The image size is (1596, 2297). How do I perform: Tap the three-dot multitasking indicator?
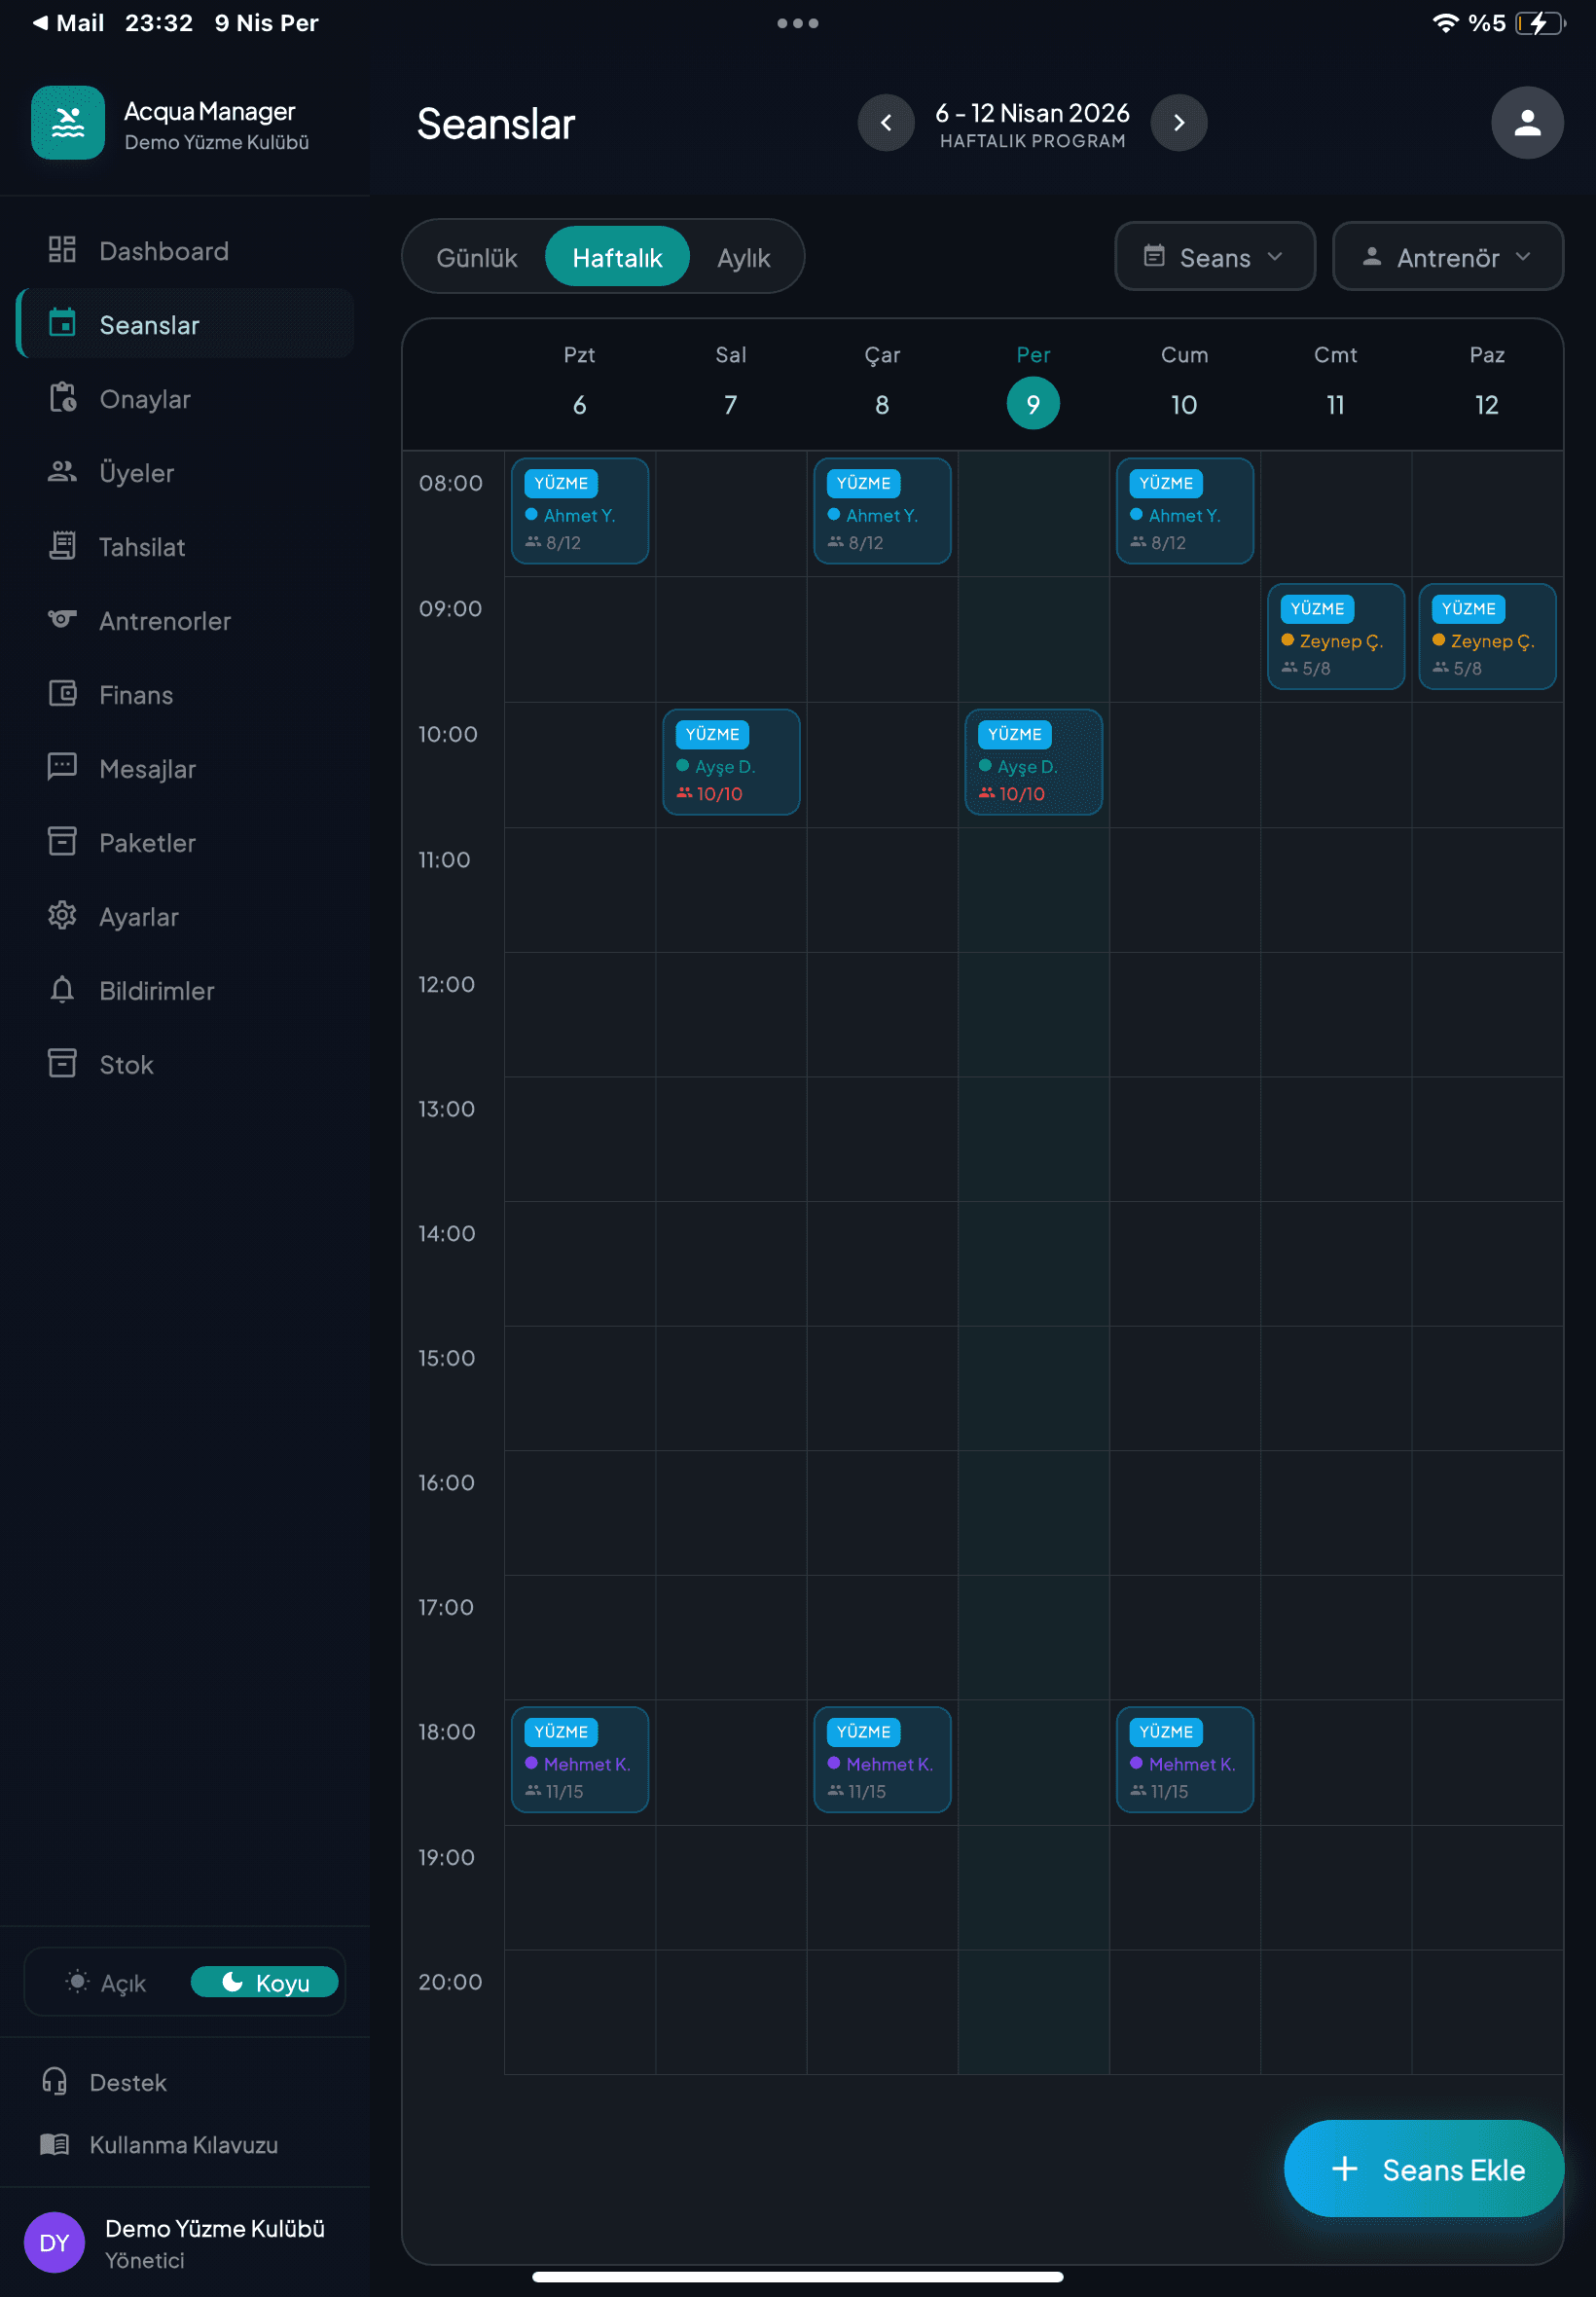798,23
